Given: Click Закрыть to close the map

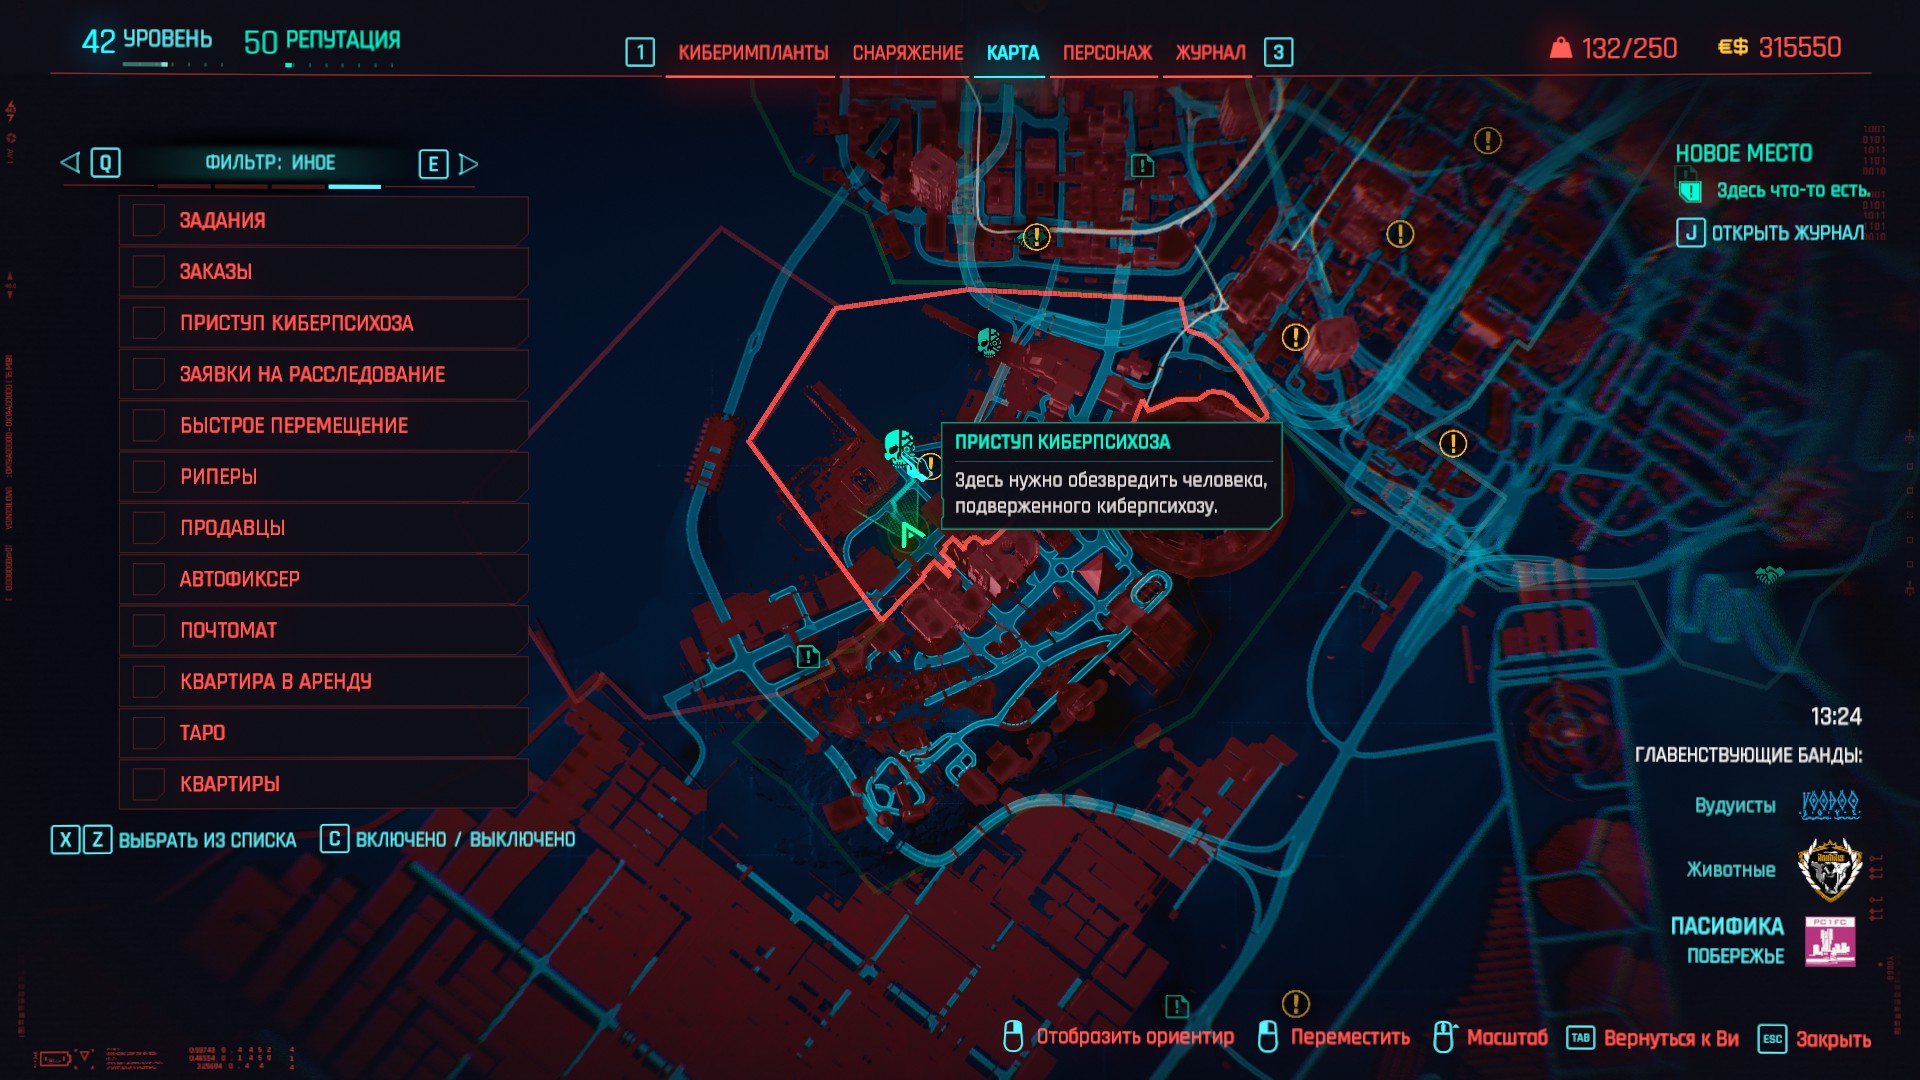Looking at the screenshot, I should (1833, 1040).
